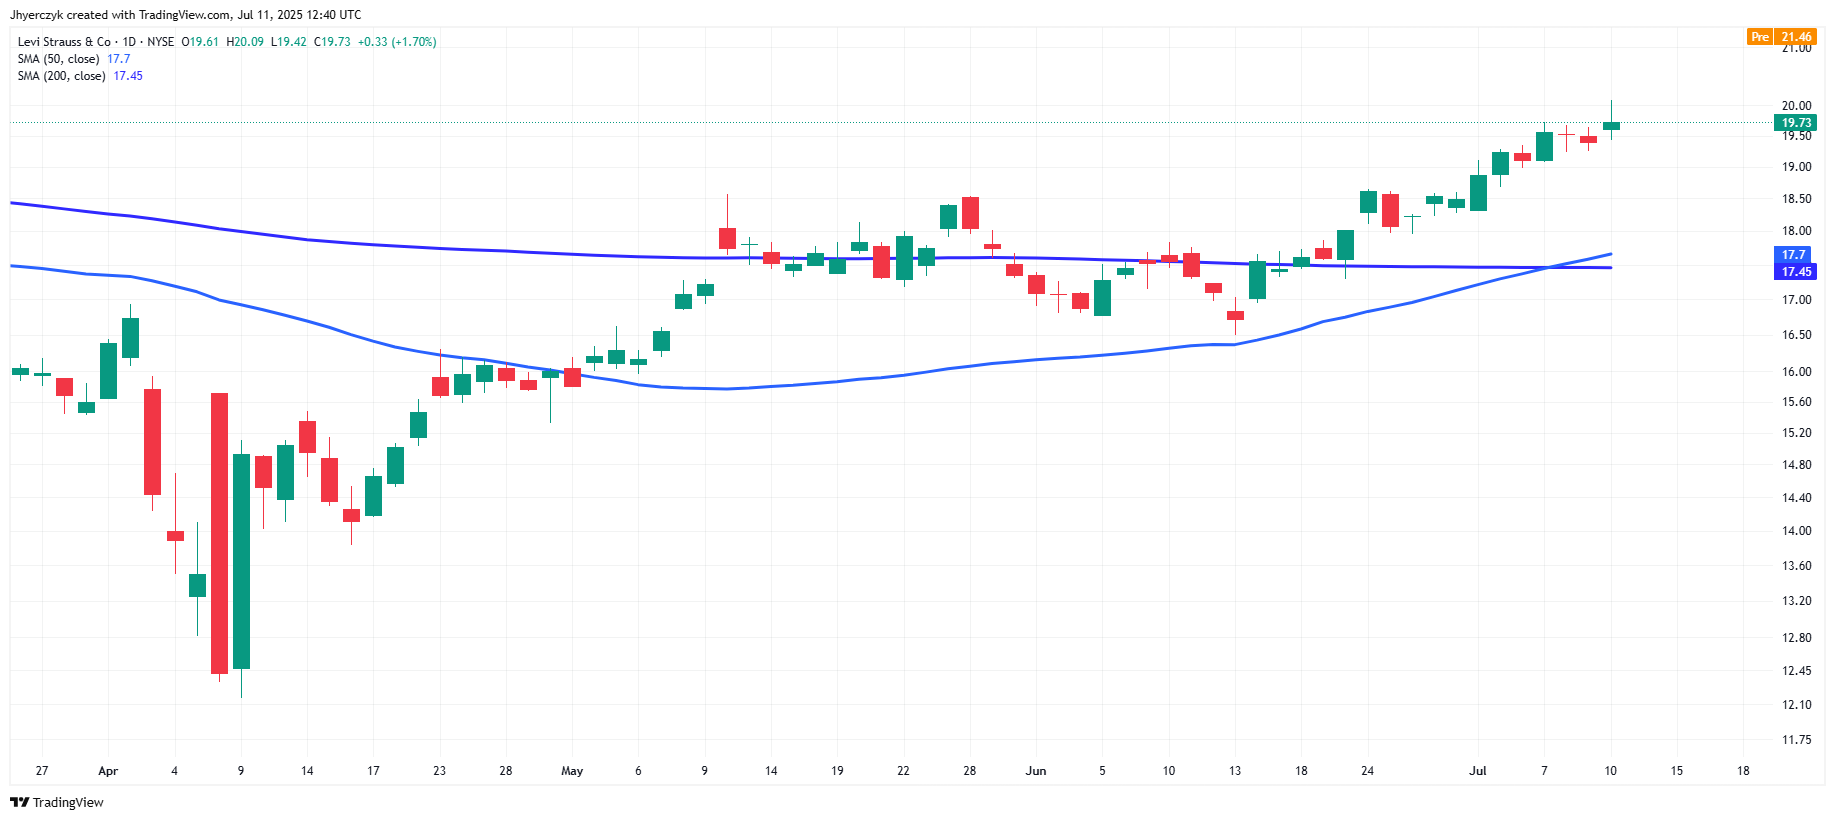Click the Levi Strauss & Co symbol title
This screenshot has width=1835, height=820.
click(64, 42)
